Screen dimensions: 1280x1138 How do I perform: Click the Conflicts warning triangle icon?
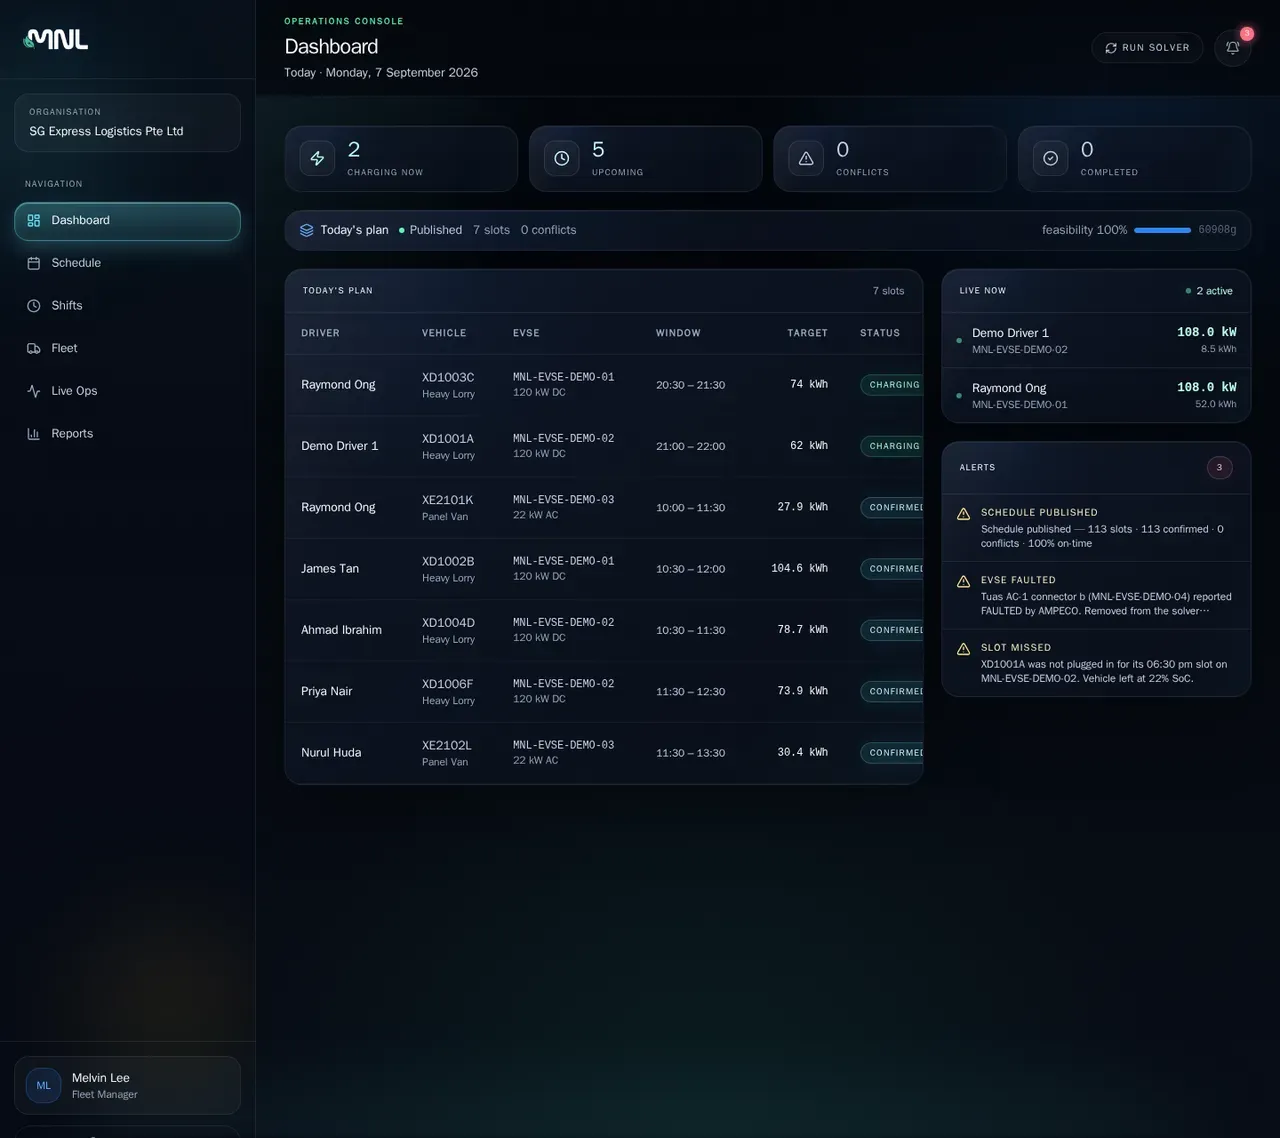(x=806, y=158)
